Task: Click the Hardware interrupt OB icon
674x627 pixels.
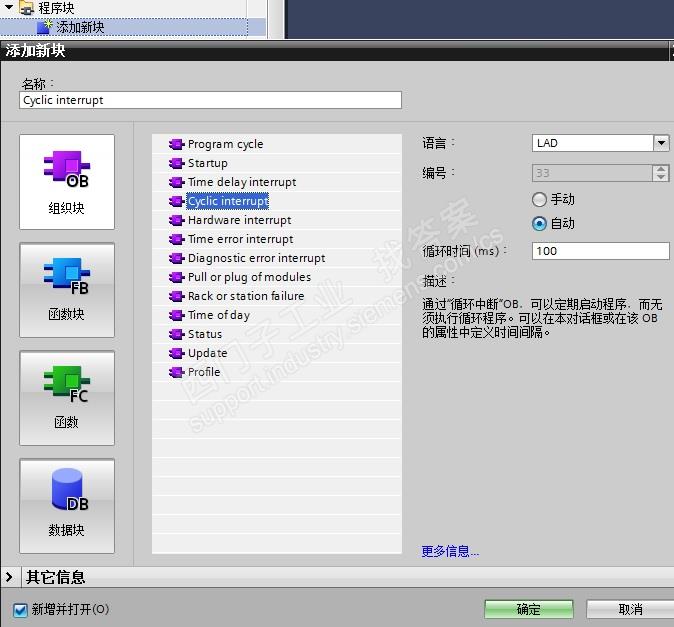Action: pyautogui.click(x=176, y=220)
